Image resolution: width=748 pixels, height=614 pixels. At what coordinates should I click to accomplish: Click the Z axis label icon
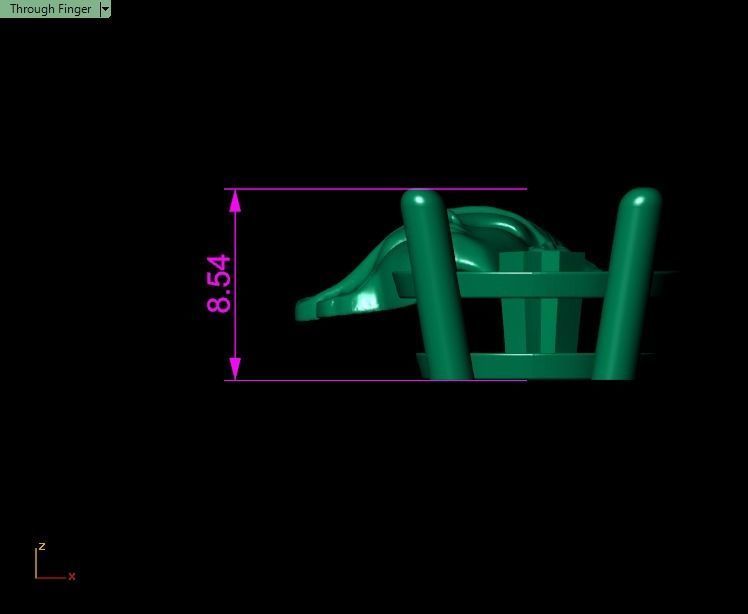(42, 546)
